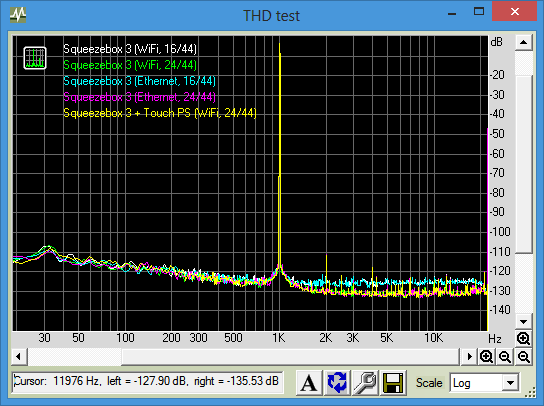Select the green Squeezebox 3 WiFi 24/44 legend

click(130, 65)
